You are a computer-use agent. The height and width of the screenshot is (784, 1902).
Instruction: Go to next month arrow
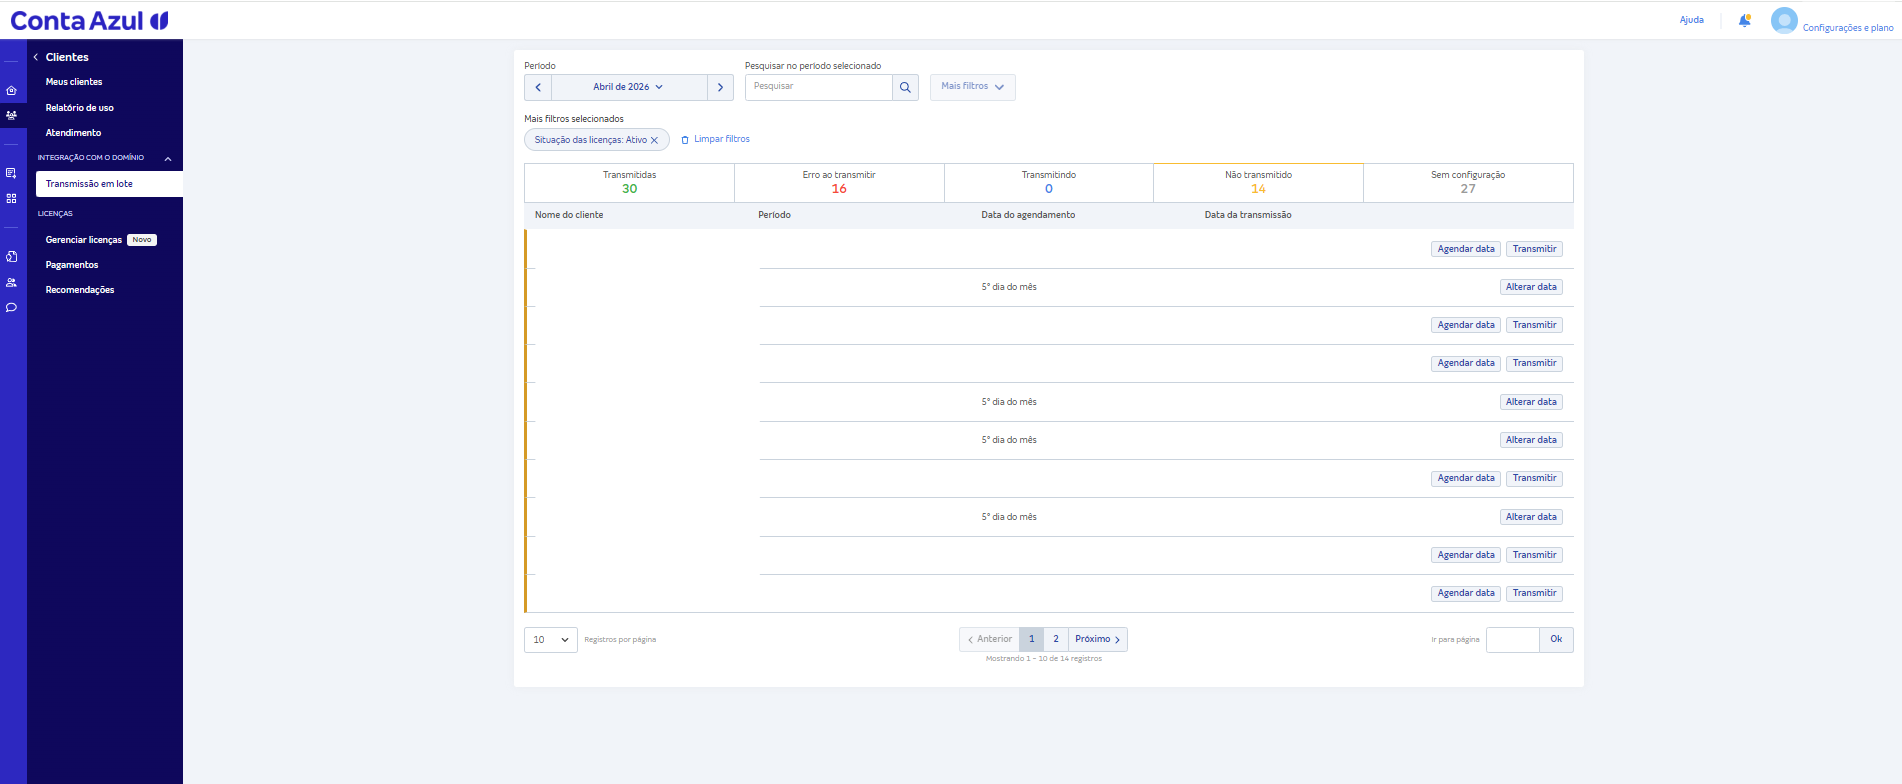click(720, 87)
